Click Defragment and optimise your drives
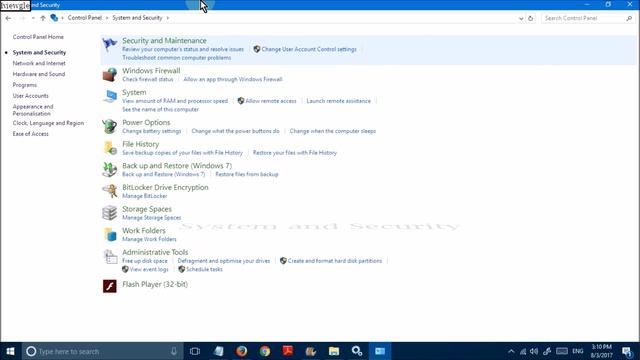 point(224,261)
